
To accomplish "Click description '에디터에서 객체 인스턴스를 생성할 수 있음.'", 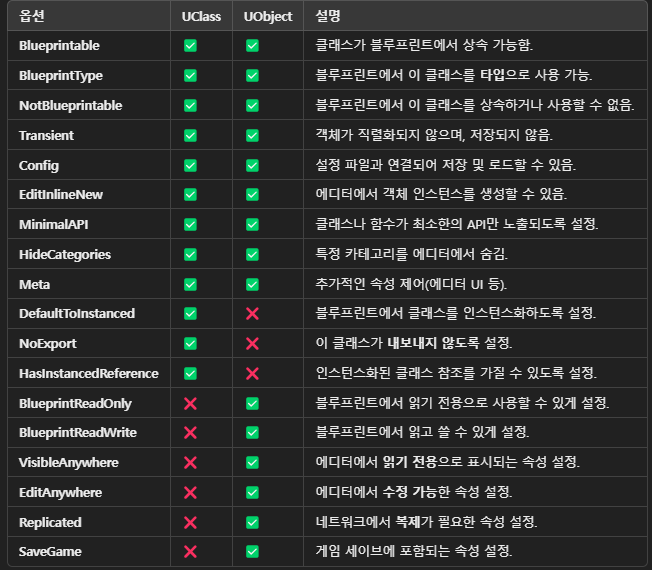I will pyautogui.click(x=441, y=194).
